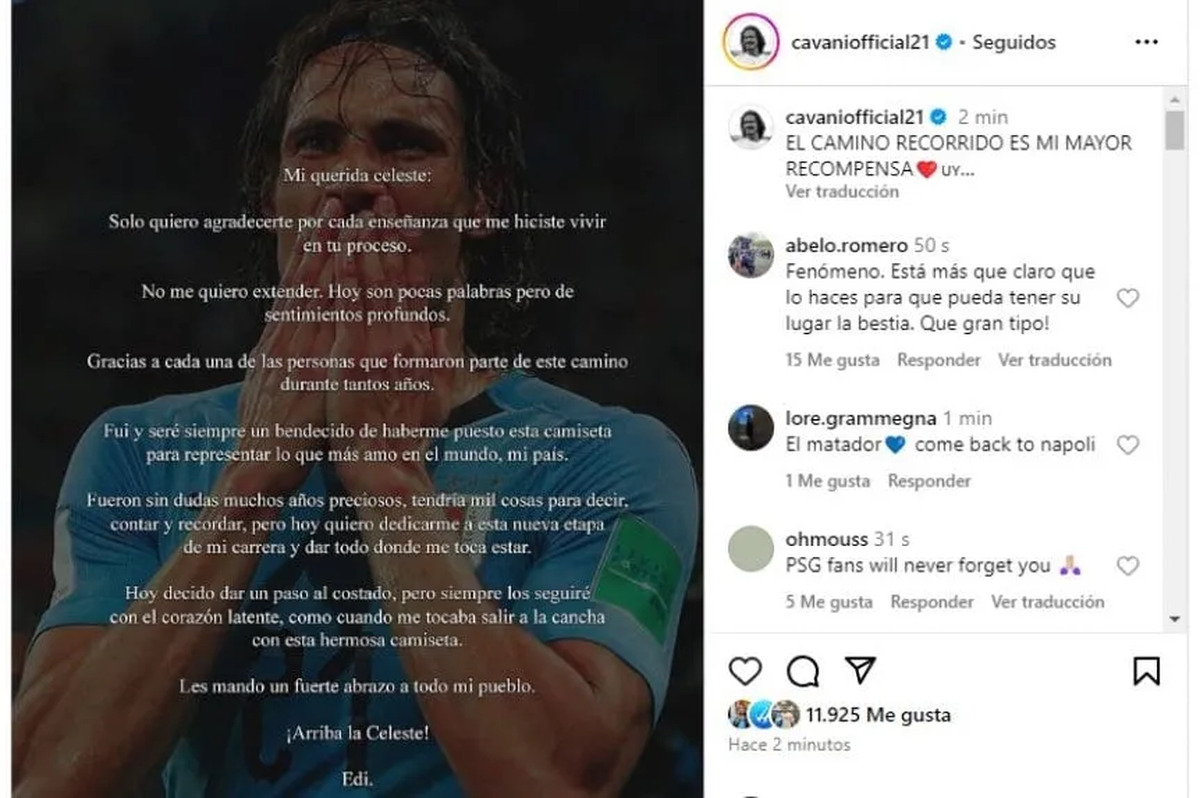Open lore.grammegna username link
The height and width of the screenshot is (798, 1200).
861,418
